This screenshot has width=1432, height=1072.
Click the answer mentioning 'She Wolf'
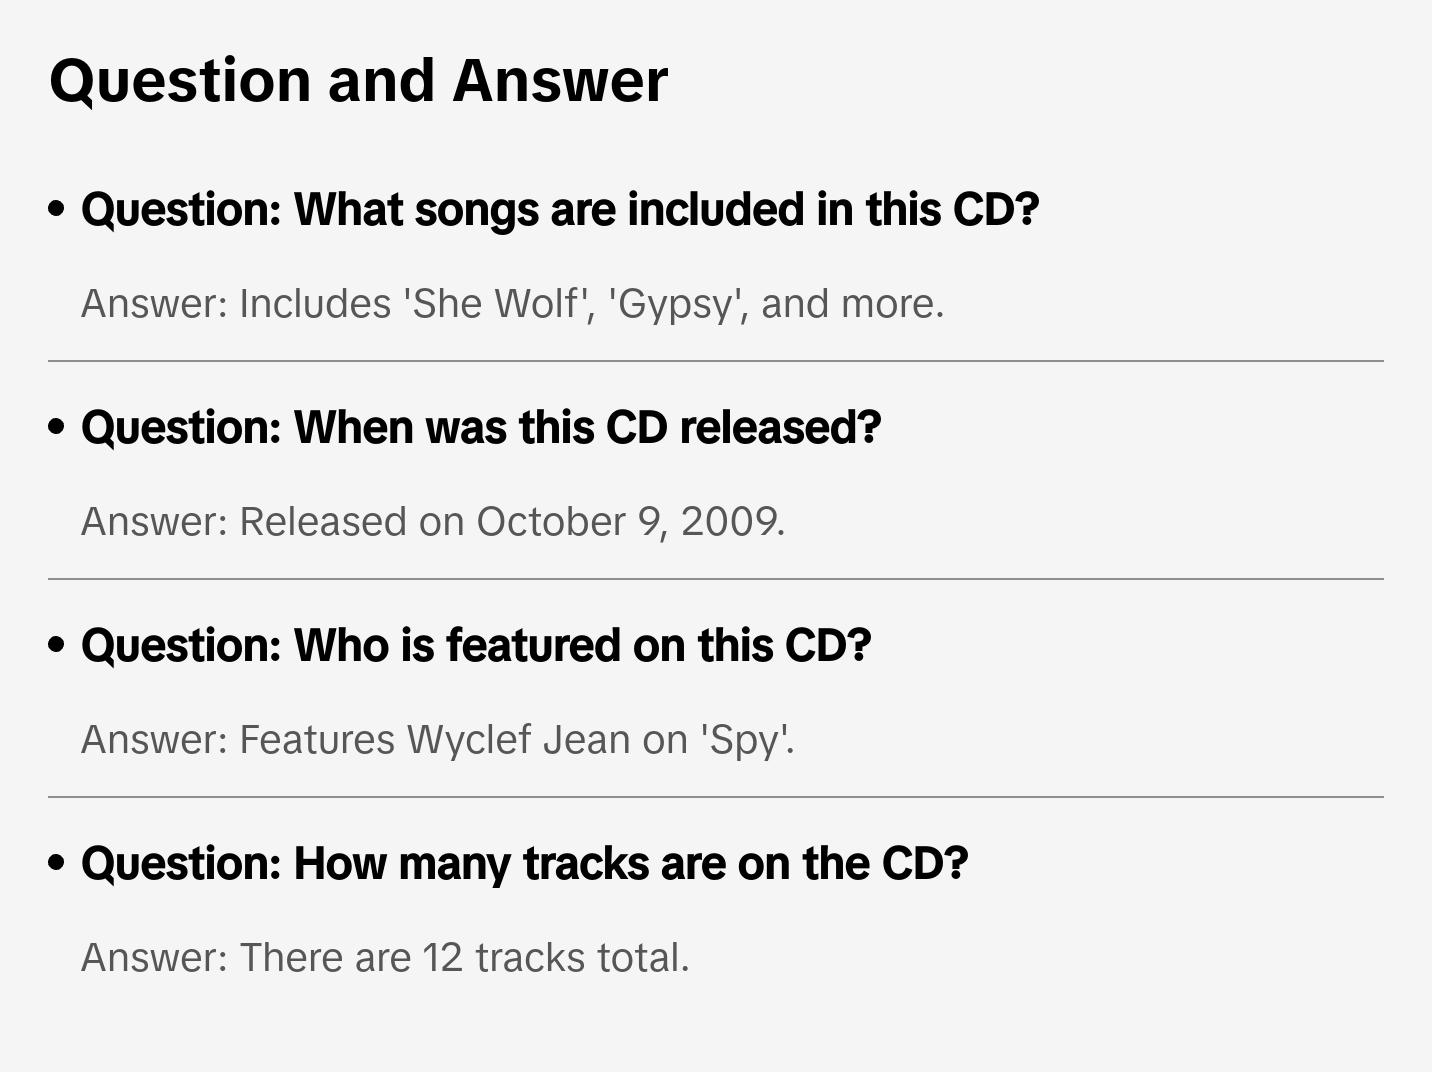pyautogui.click(x=512, y=303)
